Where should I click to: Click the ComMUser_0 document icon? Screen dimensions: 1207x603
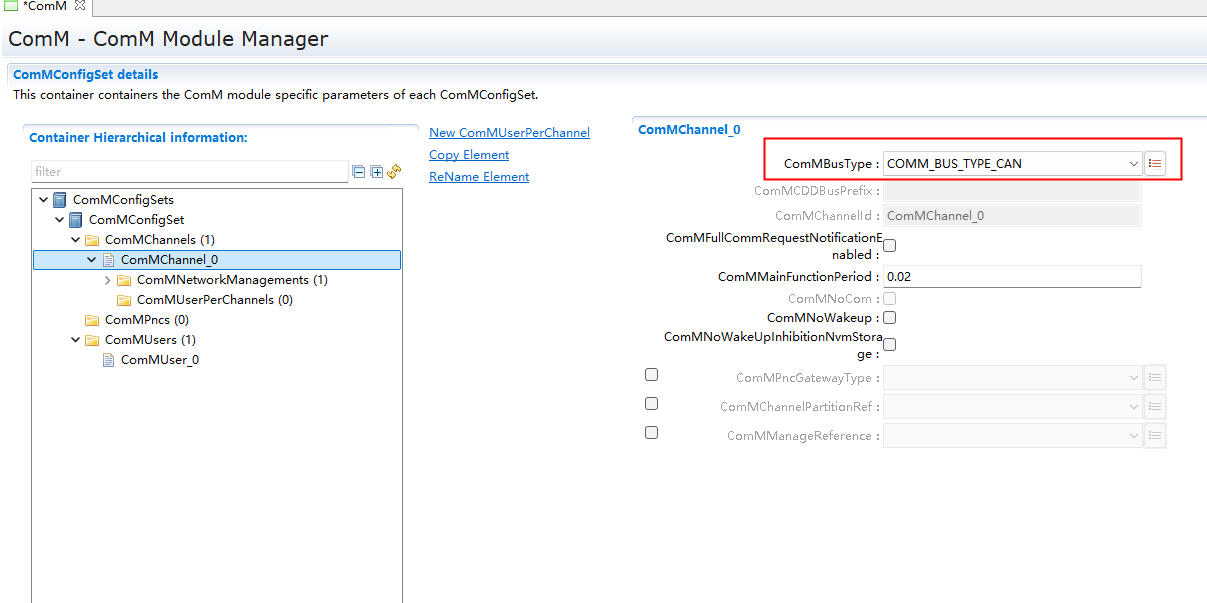click(108, 360)
